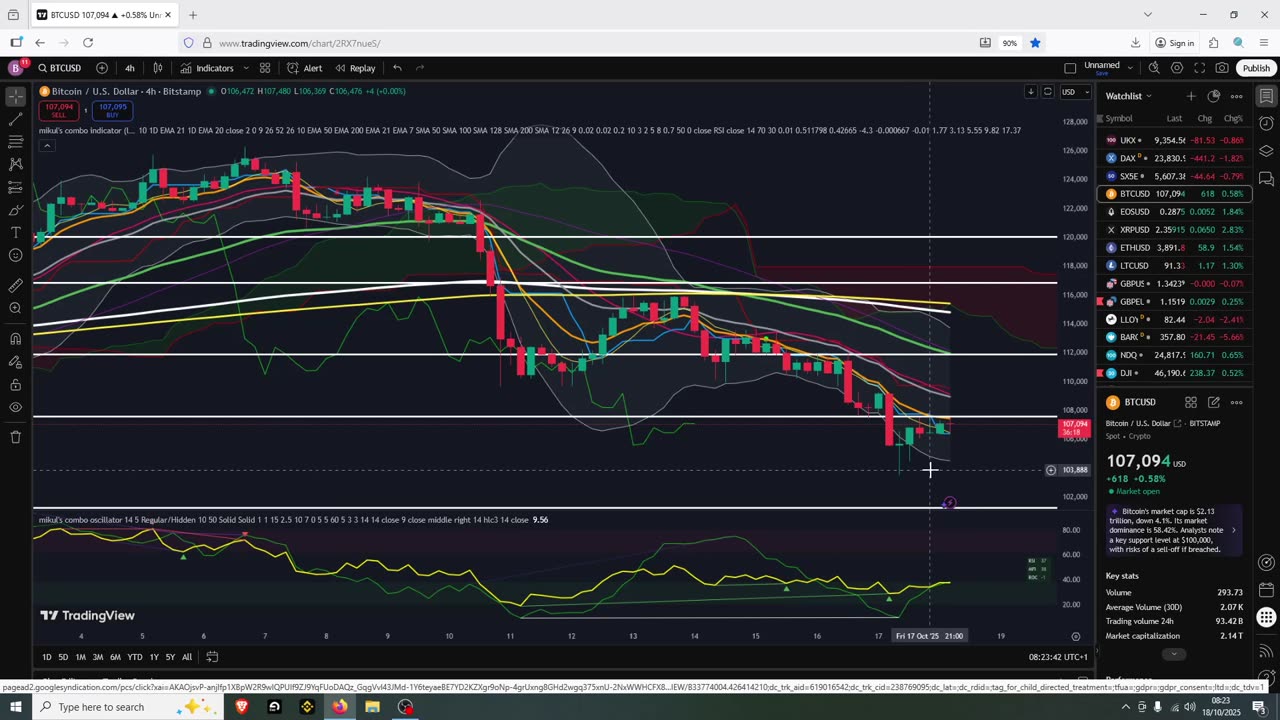
Task: Open the quick search icon
Action: (x=1154, y=68)
